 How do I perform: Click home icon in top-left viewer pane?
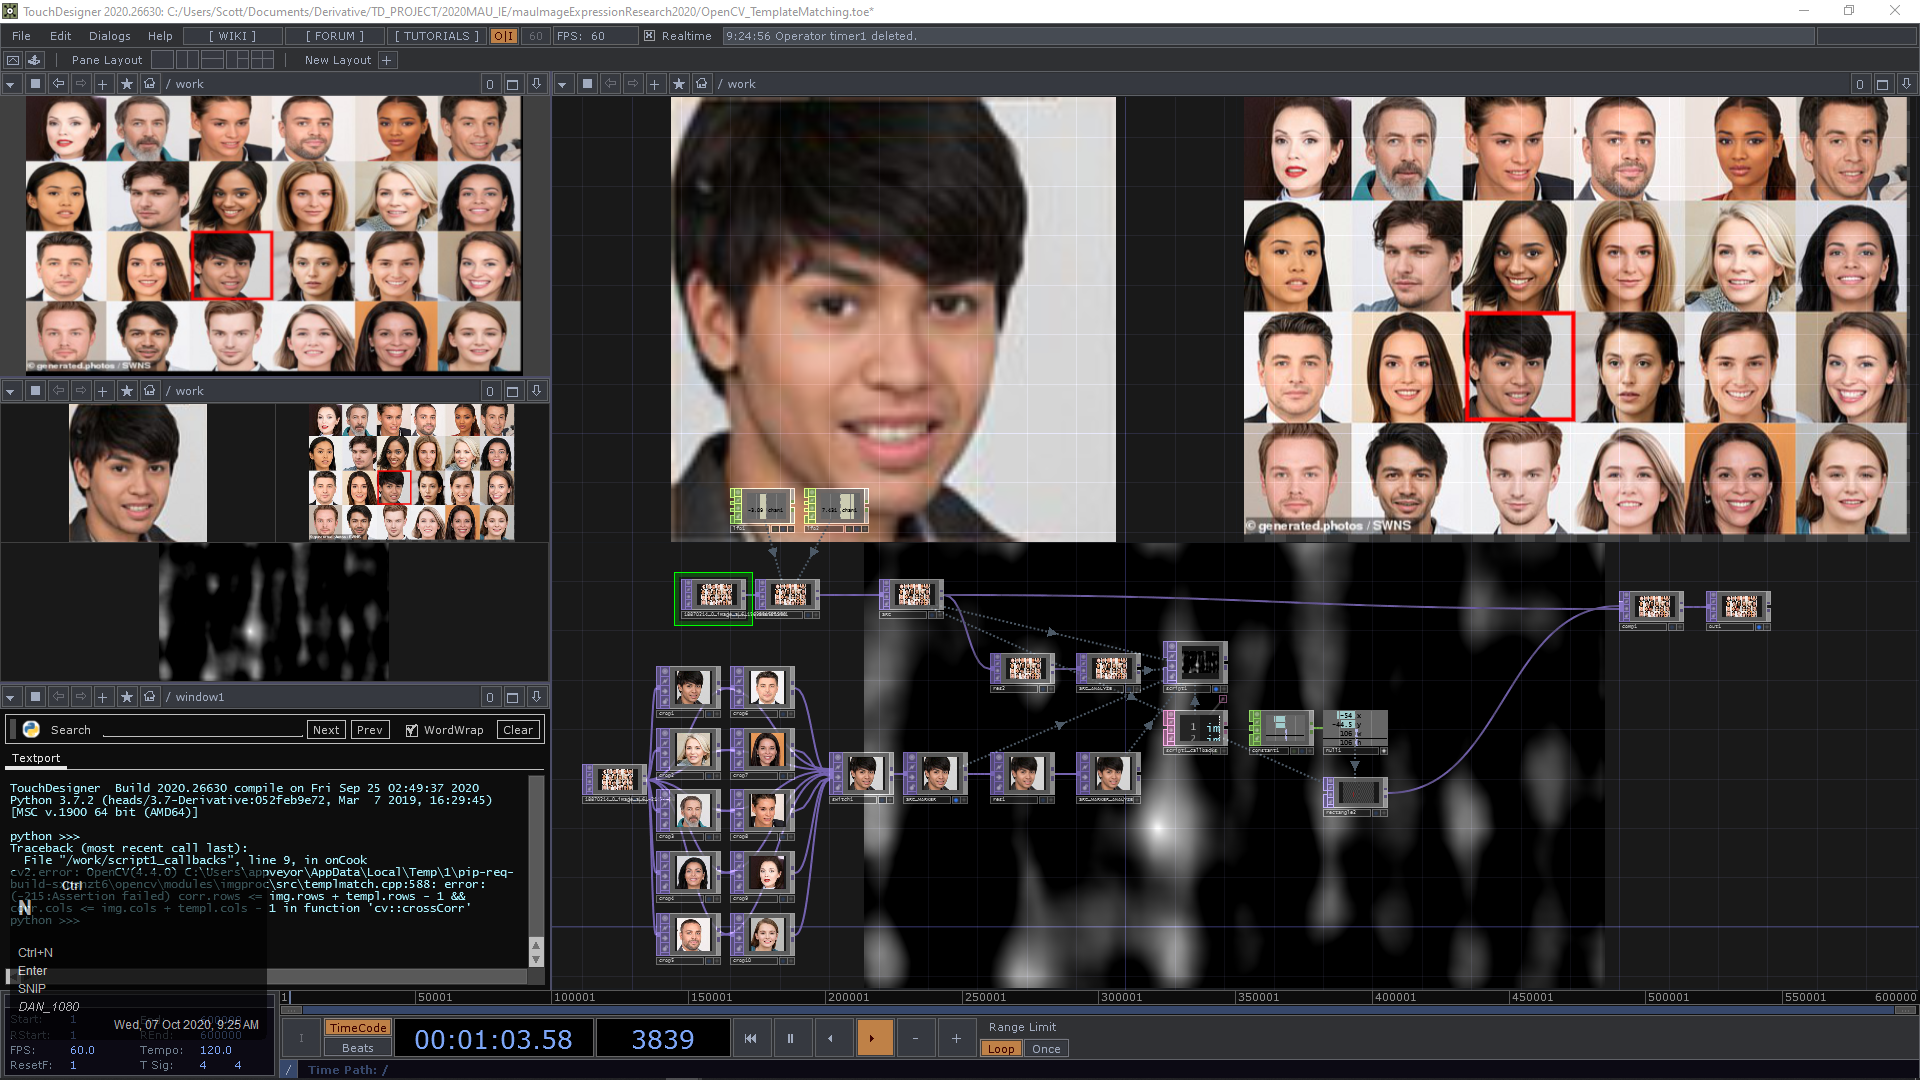pyautogui.click(x=150, y=84)
